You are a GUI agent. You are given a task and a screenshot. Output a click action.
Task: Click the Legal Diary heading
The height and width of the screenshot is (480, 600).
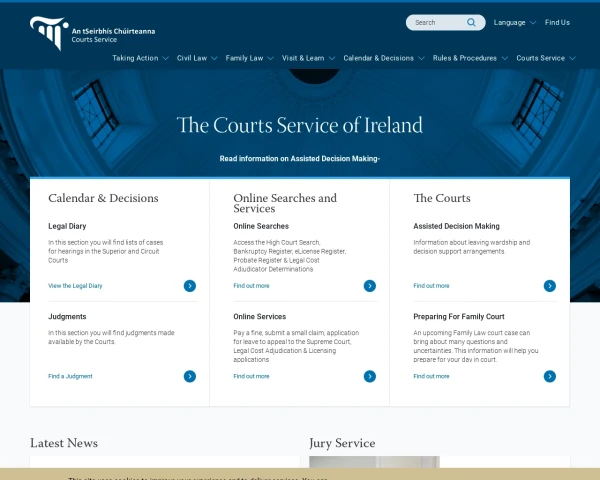(67, 226)
